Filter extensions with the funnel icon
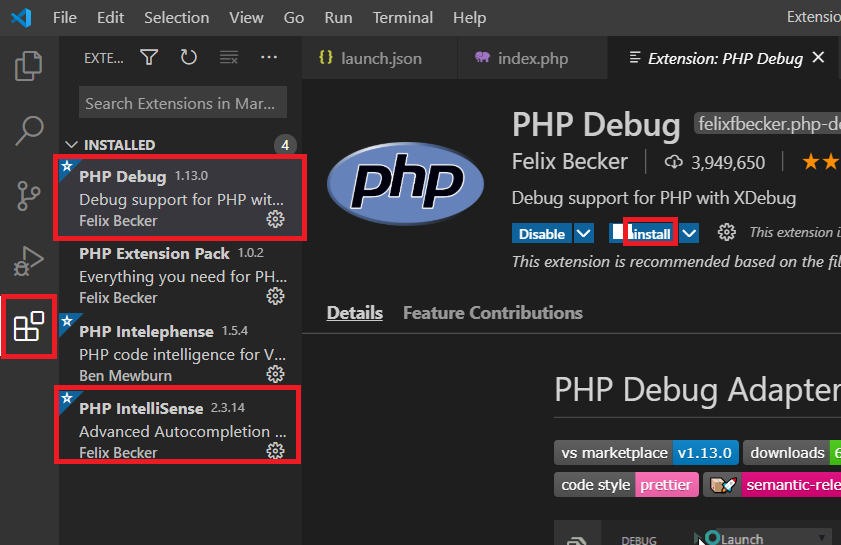The height and width of the screenshot is (545, 841). 149,57
